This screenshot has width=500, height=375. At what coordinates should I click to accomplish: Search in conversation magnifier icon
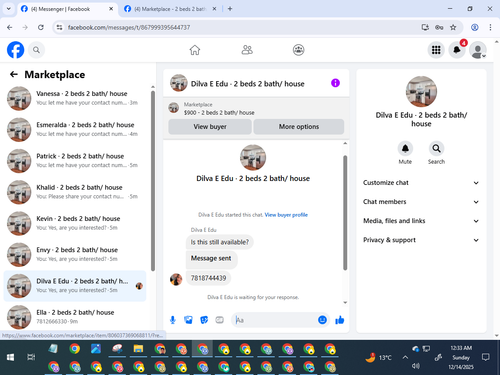pyautogui.click(x=436, y=148)
